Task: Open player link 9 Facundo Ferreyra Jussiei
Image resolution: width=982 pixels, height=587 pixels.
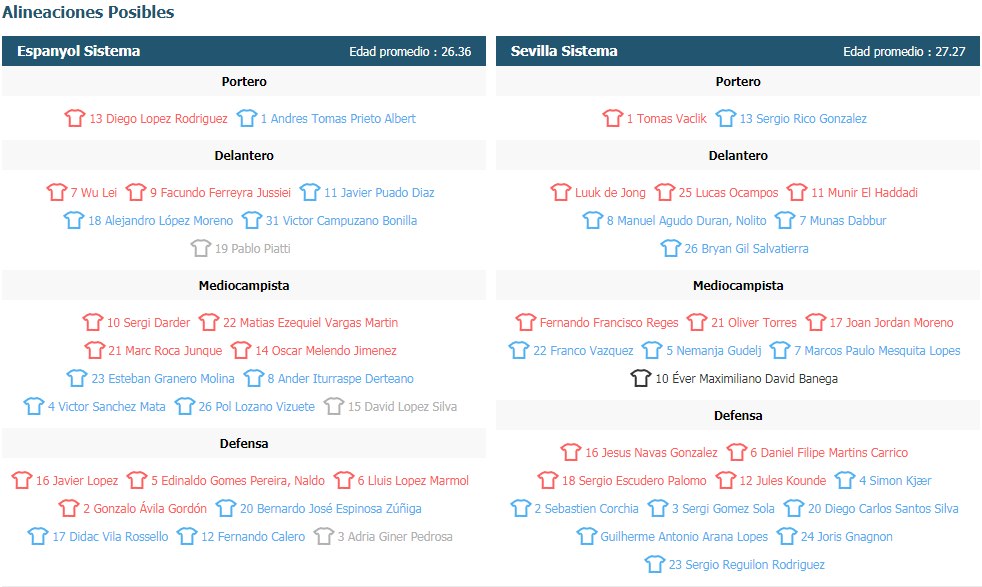Action: click(220, 192)
